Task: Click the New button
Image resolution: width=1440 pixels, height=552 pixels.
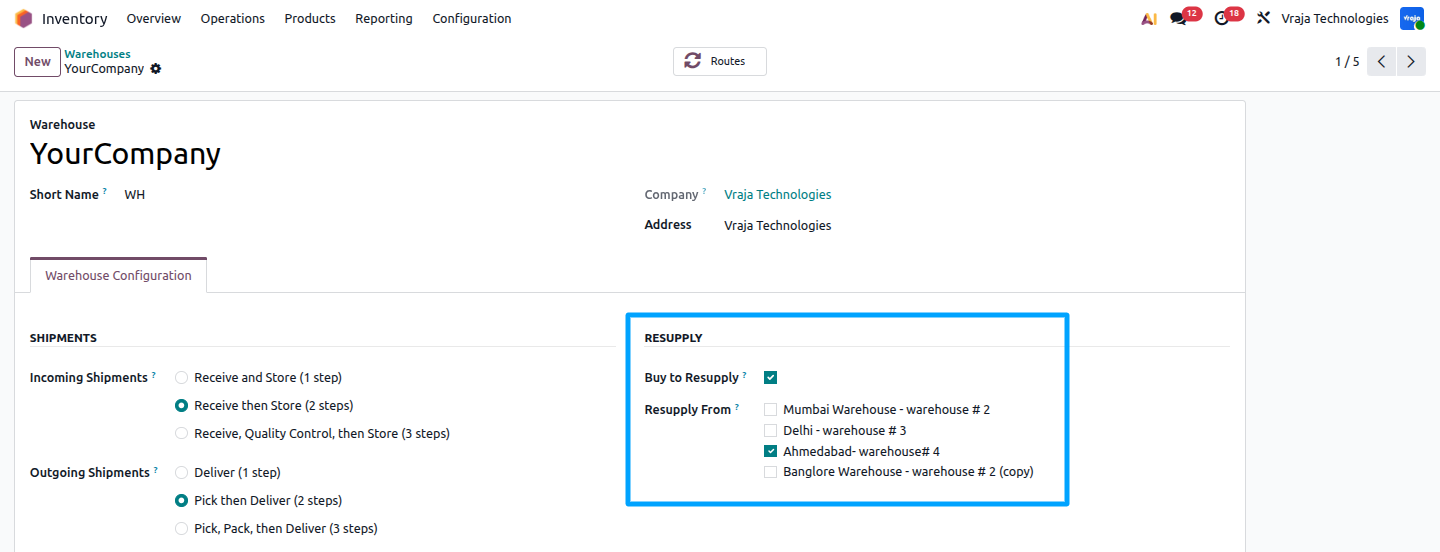Action: tap(38, 62)
